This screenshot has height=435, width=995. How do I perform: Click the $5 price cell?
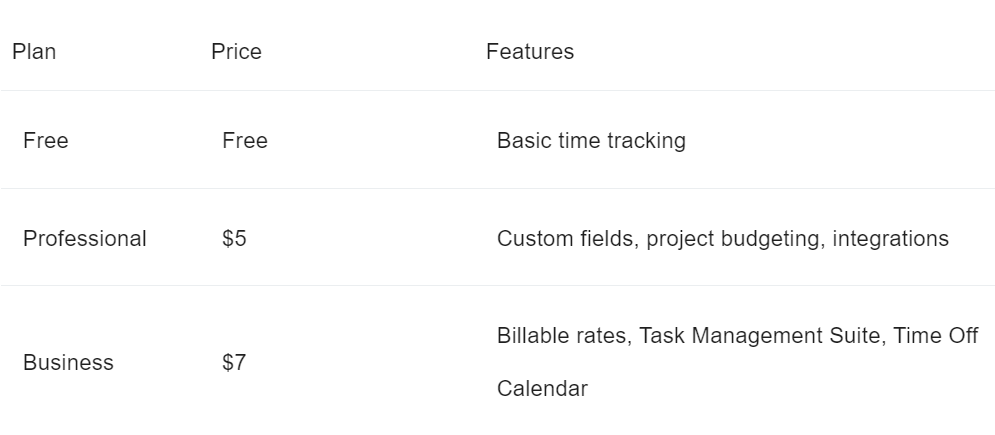(x=234, y=238)
